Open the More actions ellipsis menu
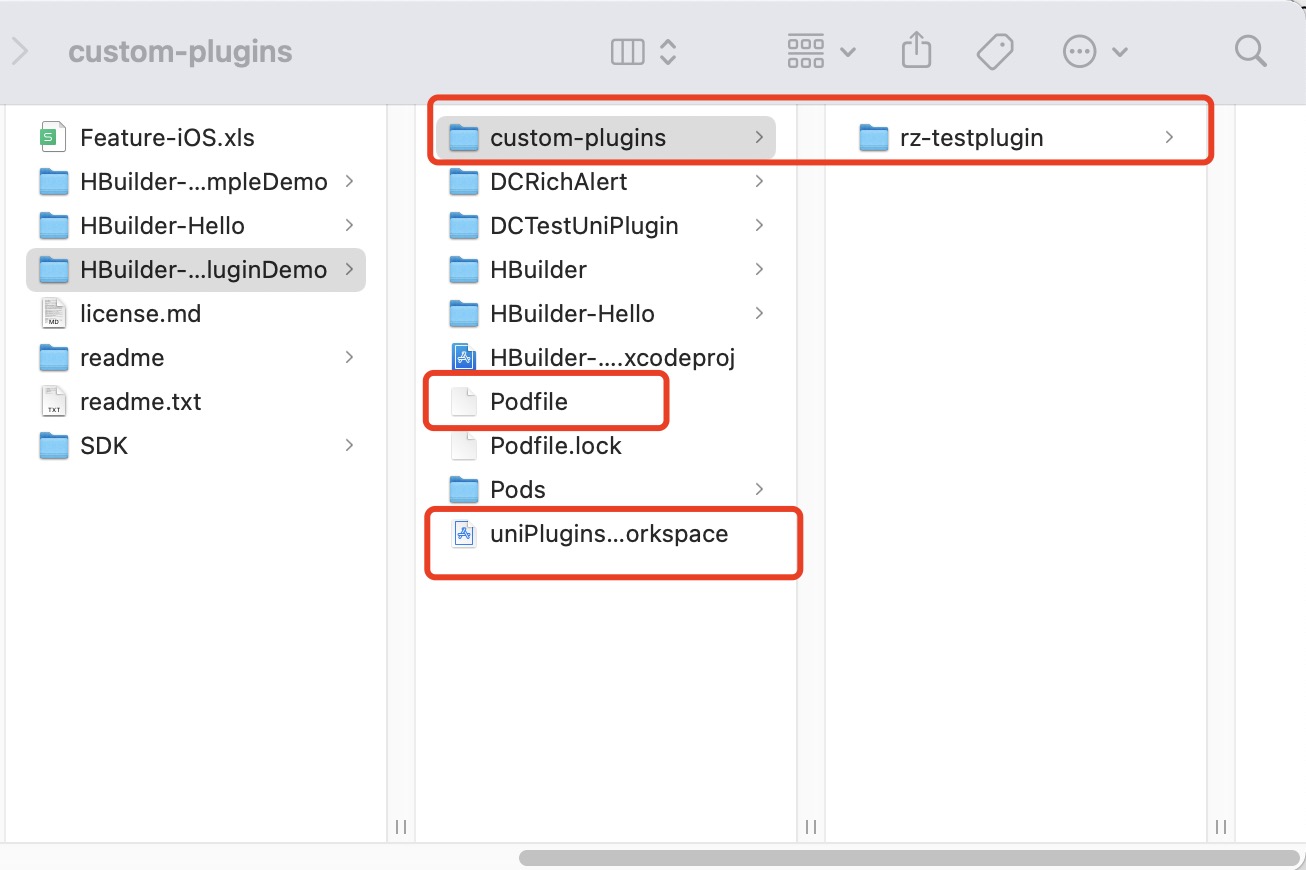 pos(1095,51)
